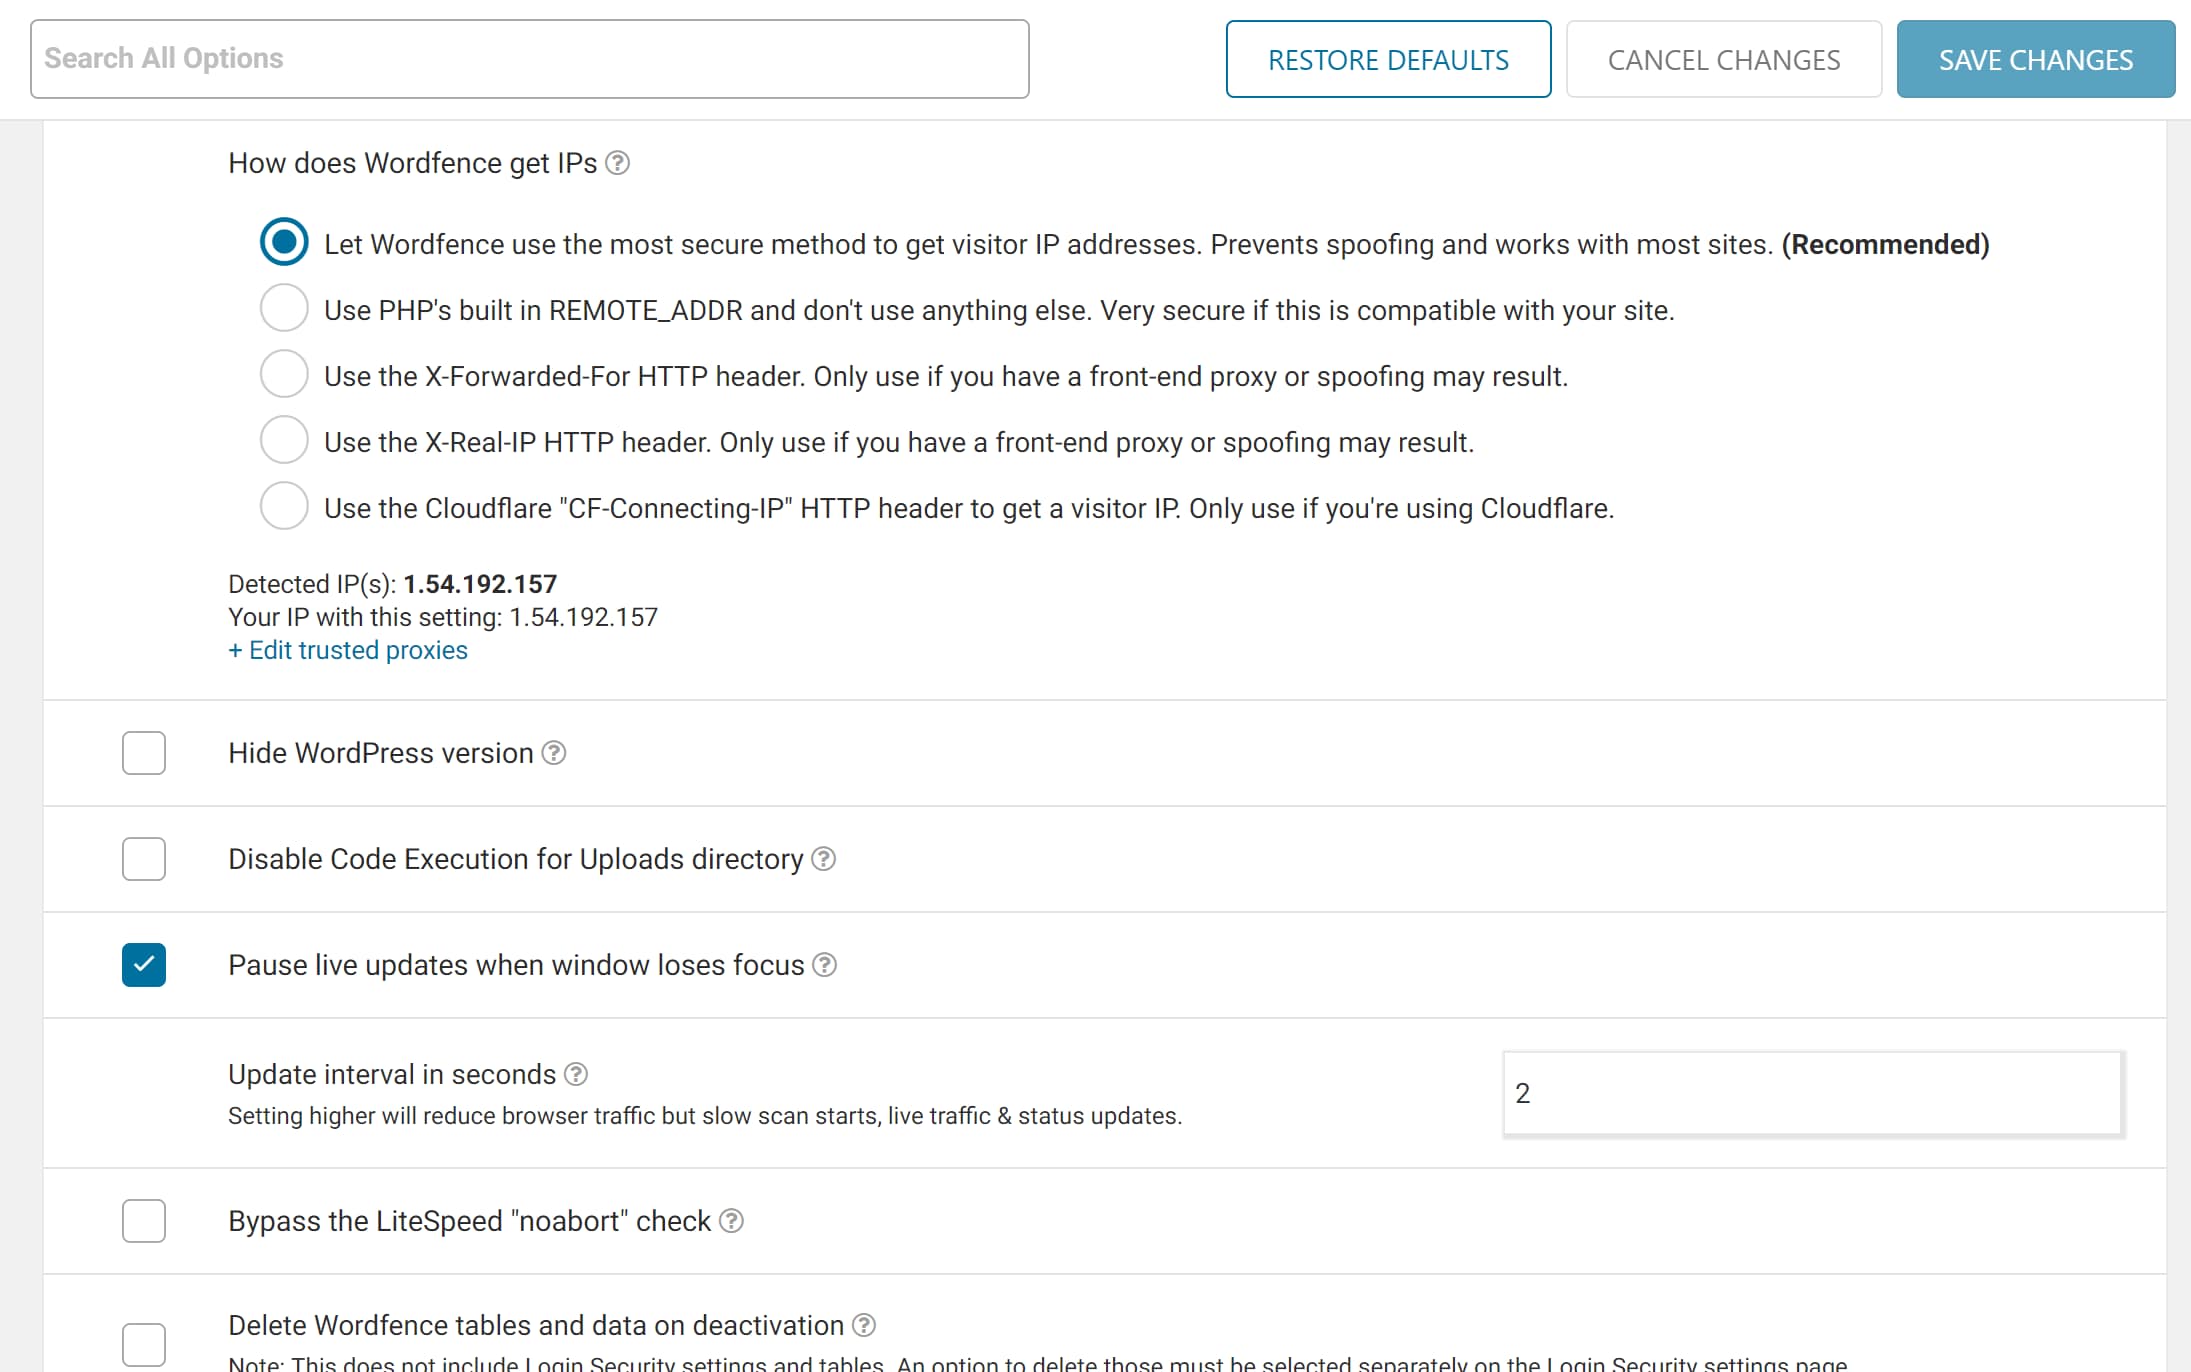2191x1372 pixels.
Task: Select the Cloudflare CF-Connecting-IP option
Action: (x=284, y=506)
